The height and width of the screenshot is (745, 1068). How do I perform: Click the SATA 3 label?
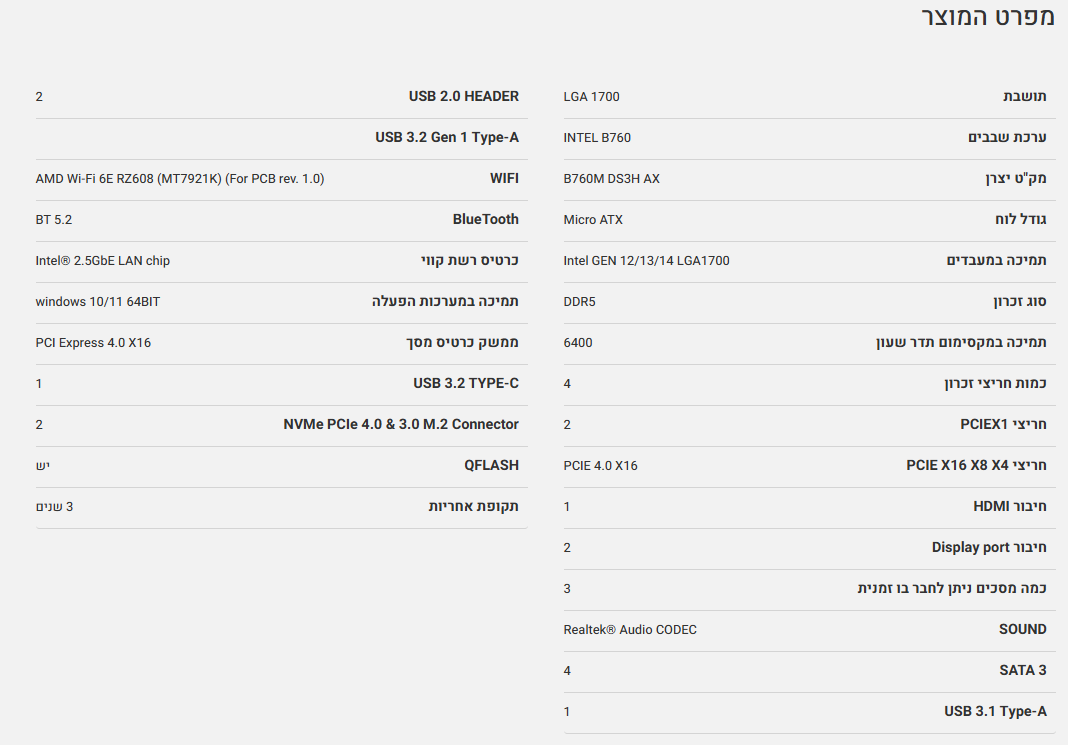pyautogui.click(x=1022, y=671)
